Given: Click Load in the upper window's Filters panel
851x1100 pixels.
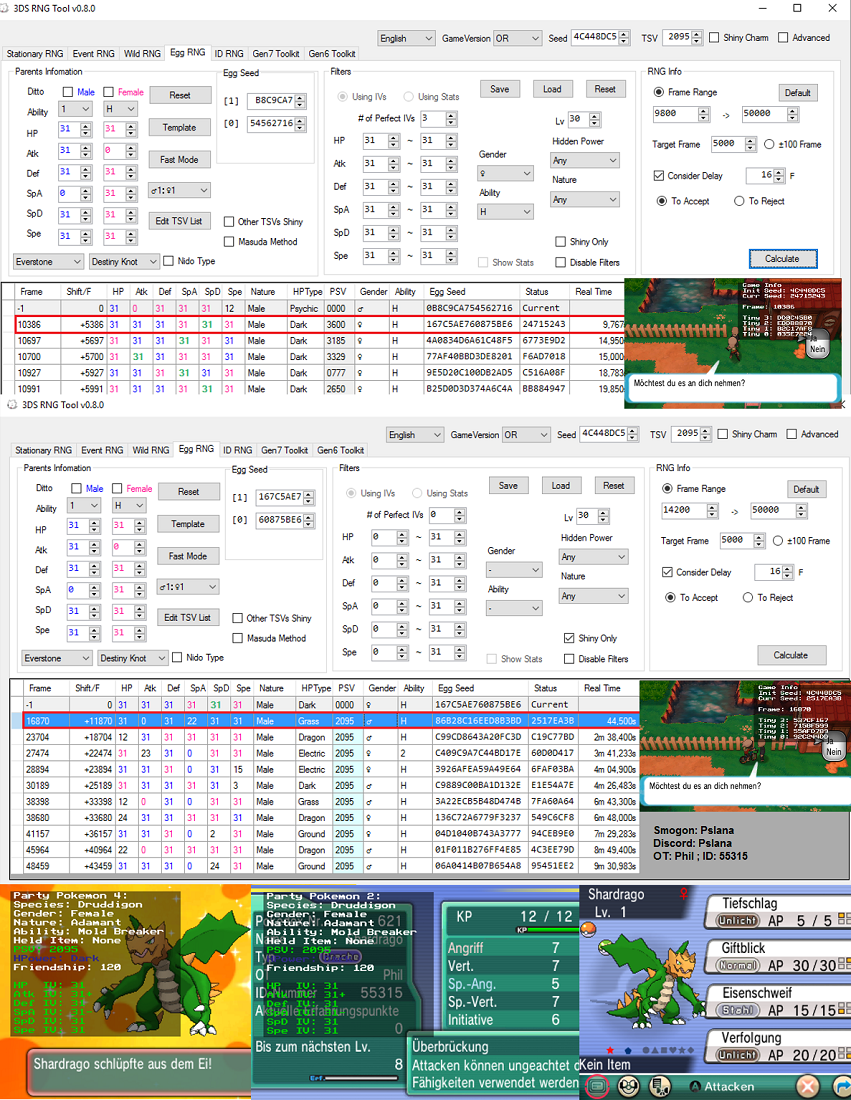Looking at the screenshot, I should (x=552, y=89).
